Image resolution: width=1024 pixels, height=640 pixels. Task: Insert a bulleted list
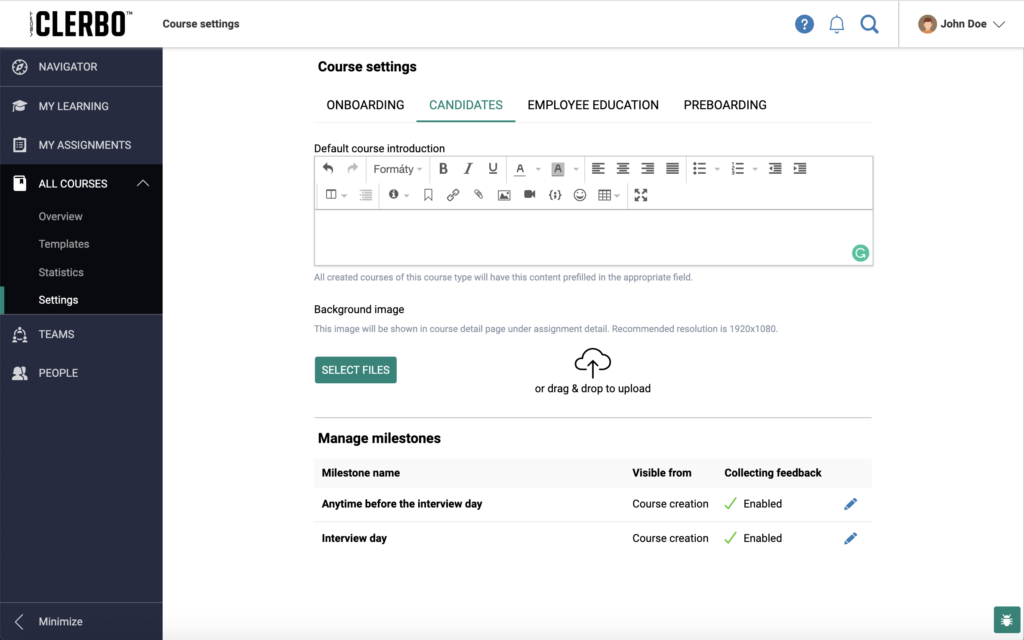[x=699, y=168]
